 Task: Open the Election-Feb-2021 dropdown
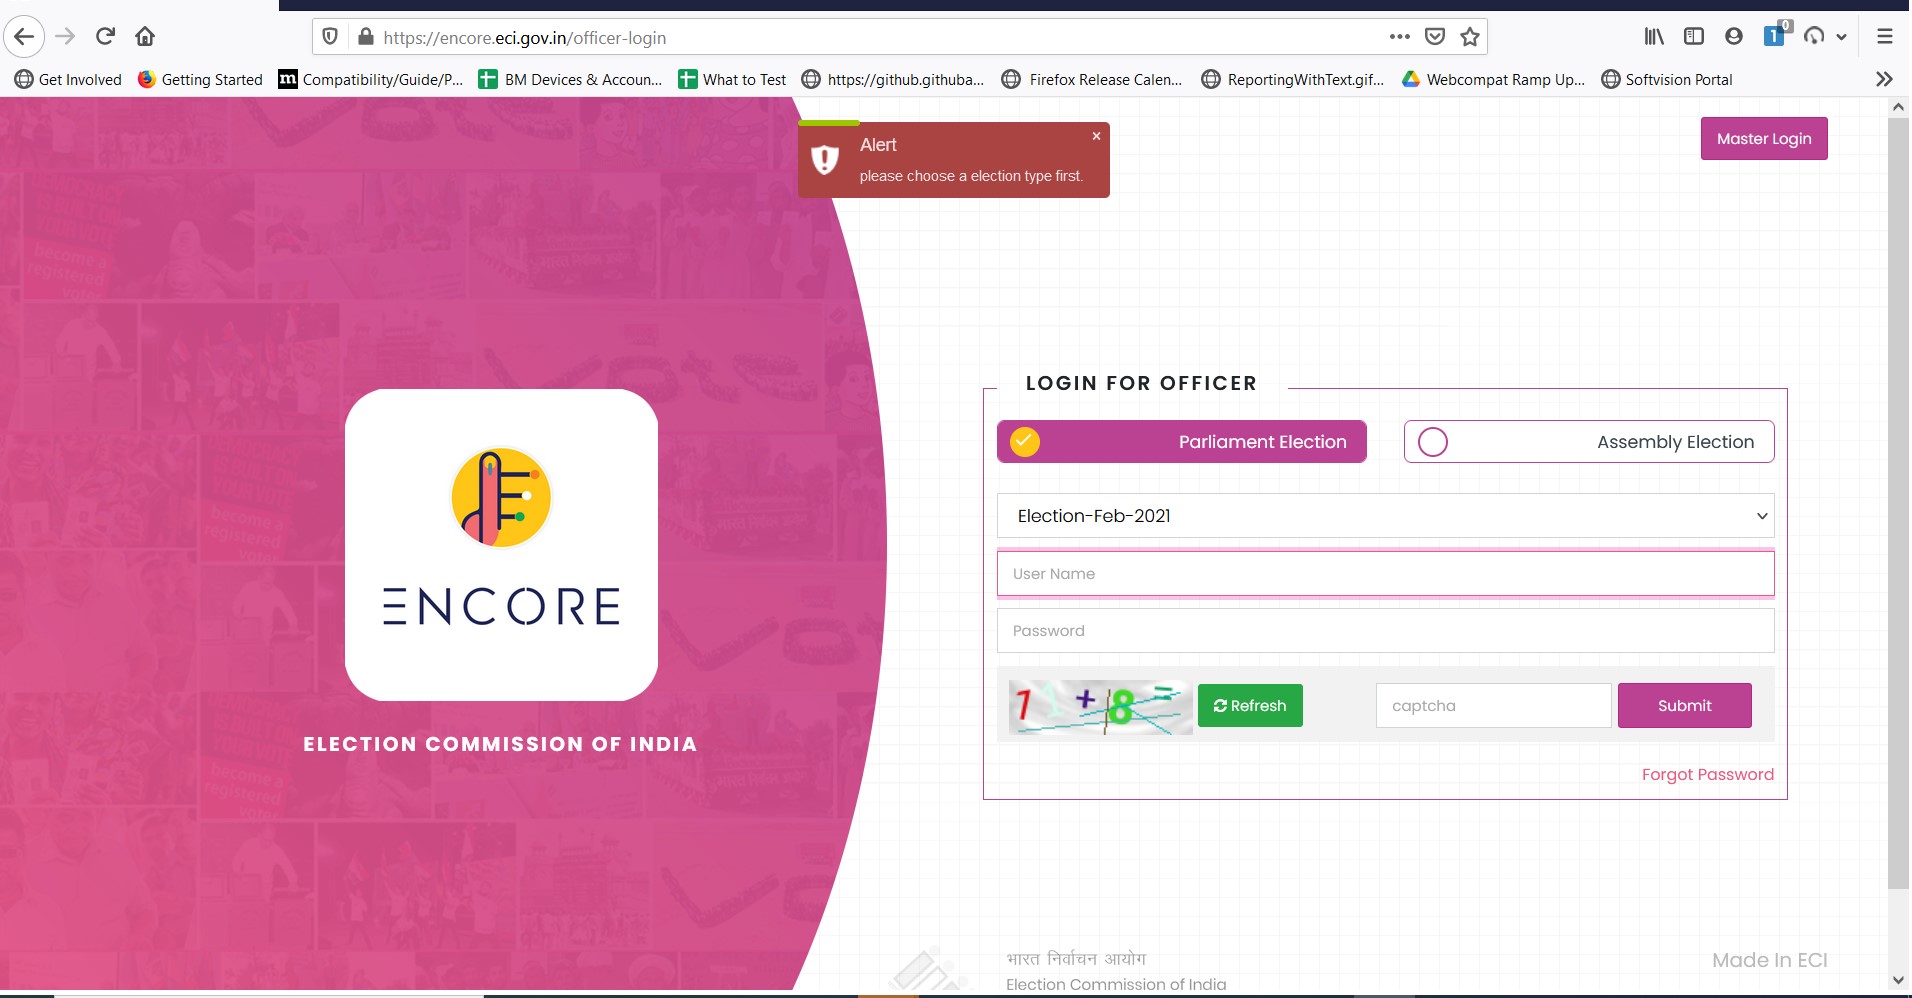pyautogui.click(x=1384, y=516)
